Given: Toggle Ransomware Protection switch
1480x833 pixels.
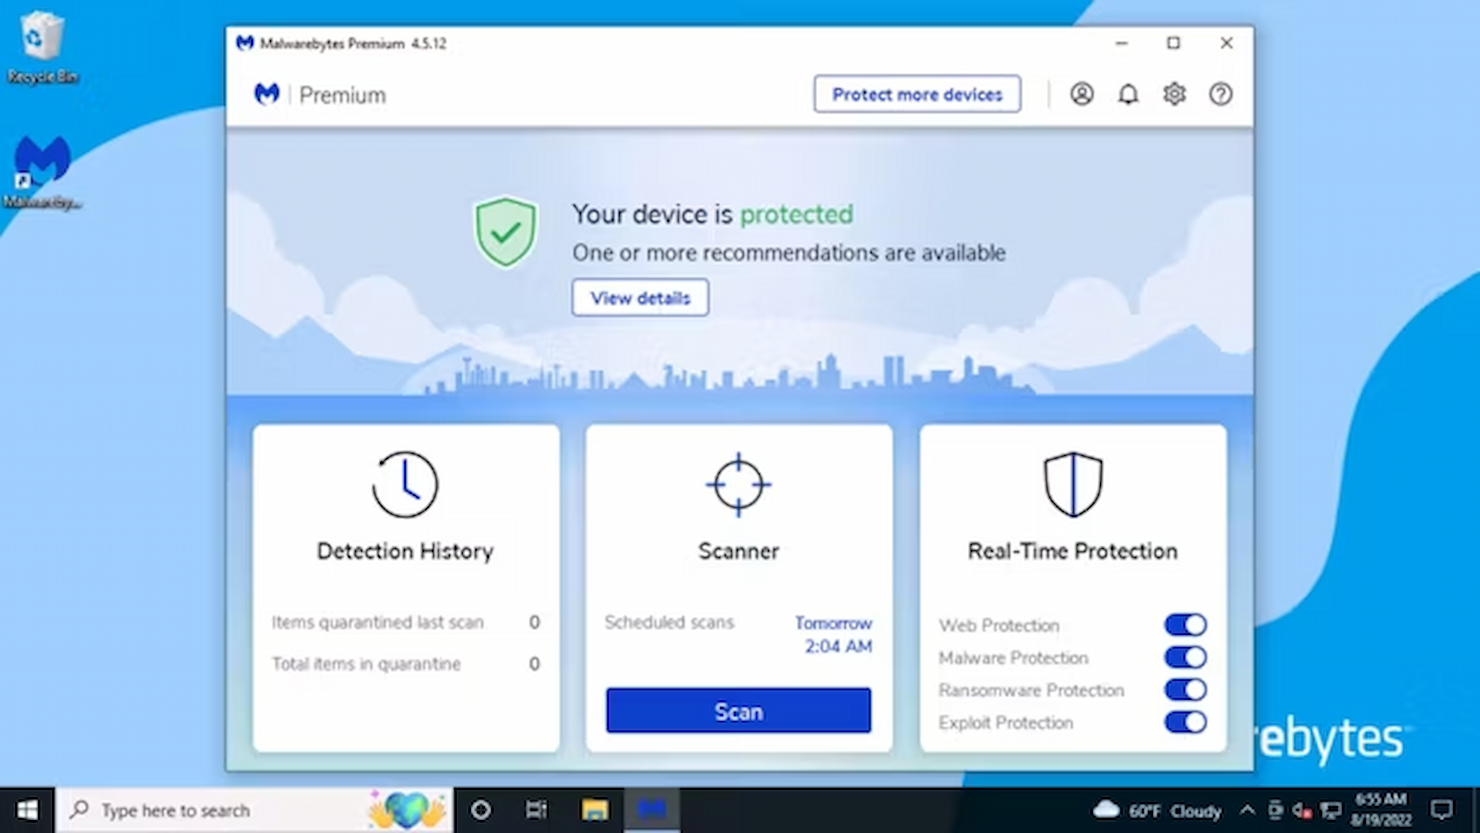Looking at the screenshot, I should (x=1185, y=690).
